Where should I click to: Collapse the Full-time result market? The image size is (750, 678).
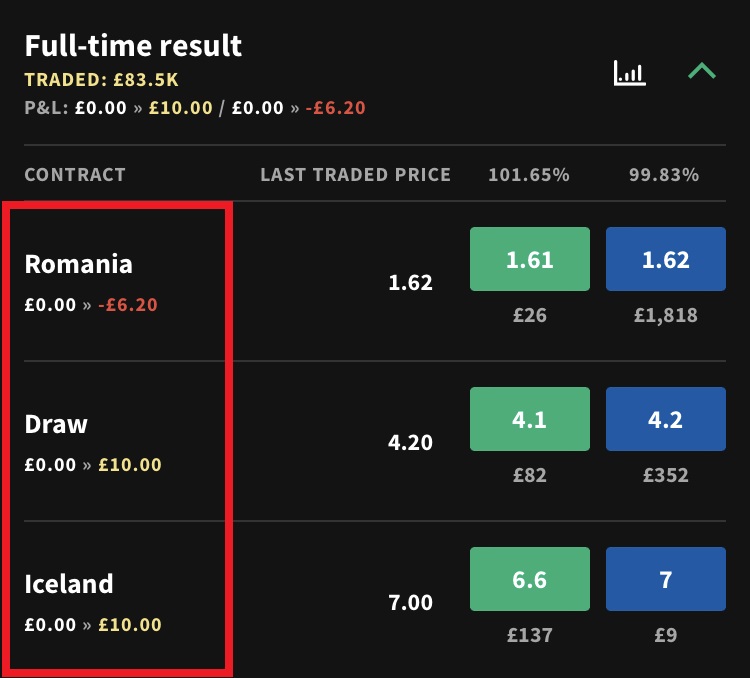[x=702, y=72]
